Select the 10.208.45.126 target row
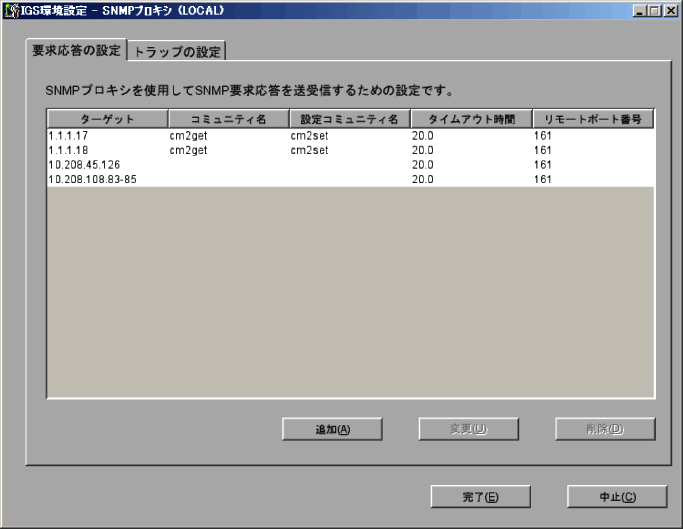The width and height of the screenshot is (683, 529). coord(350,164)
